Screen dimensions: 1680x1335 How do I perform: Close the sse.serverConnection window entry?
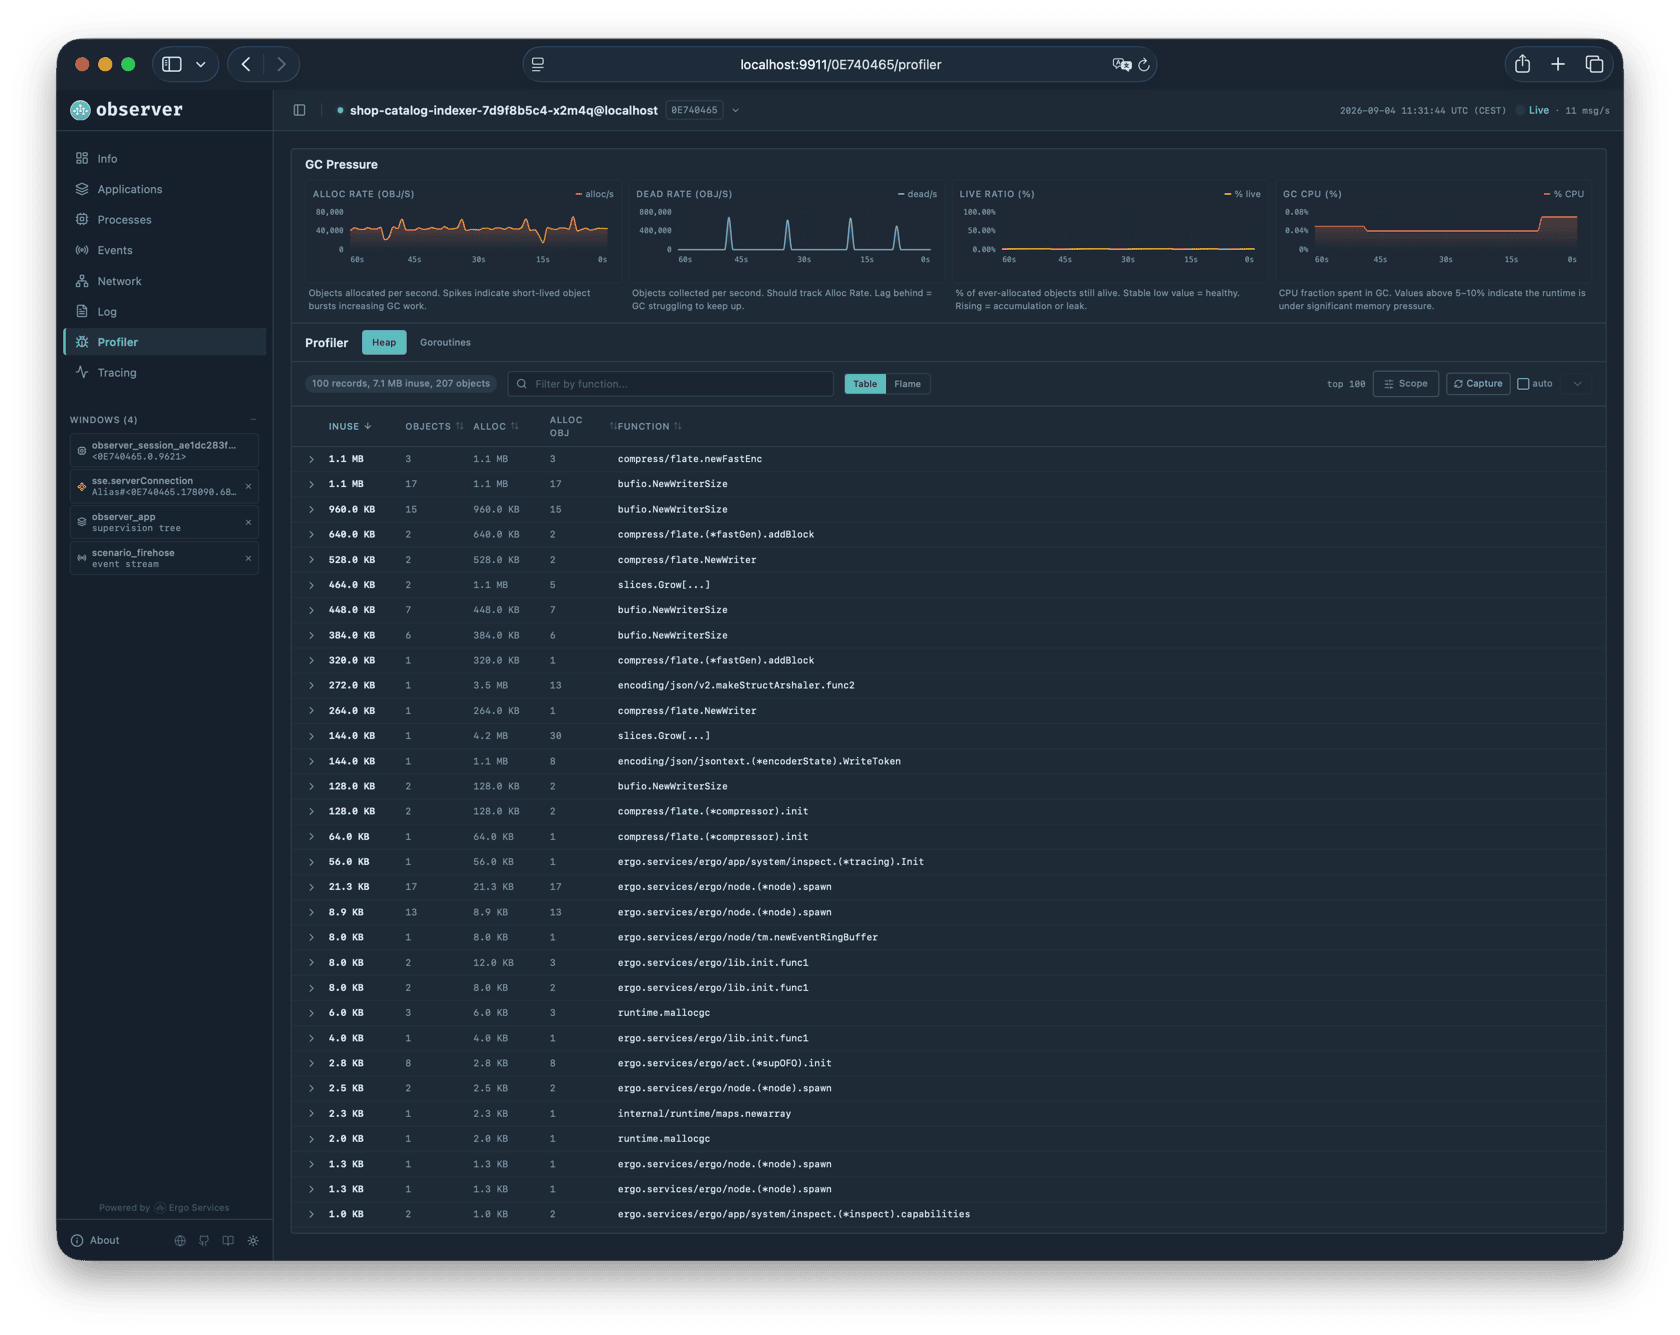(248, 487)
